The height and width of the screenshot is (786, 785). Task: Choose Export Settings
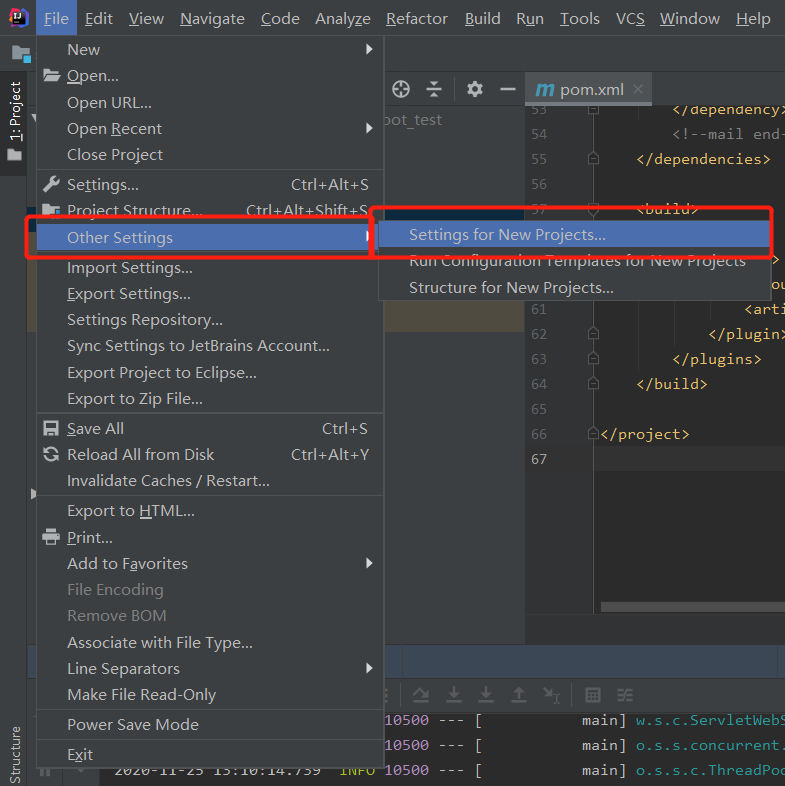point(210,294)
